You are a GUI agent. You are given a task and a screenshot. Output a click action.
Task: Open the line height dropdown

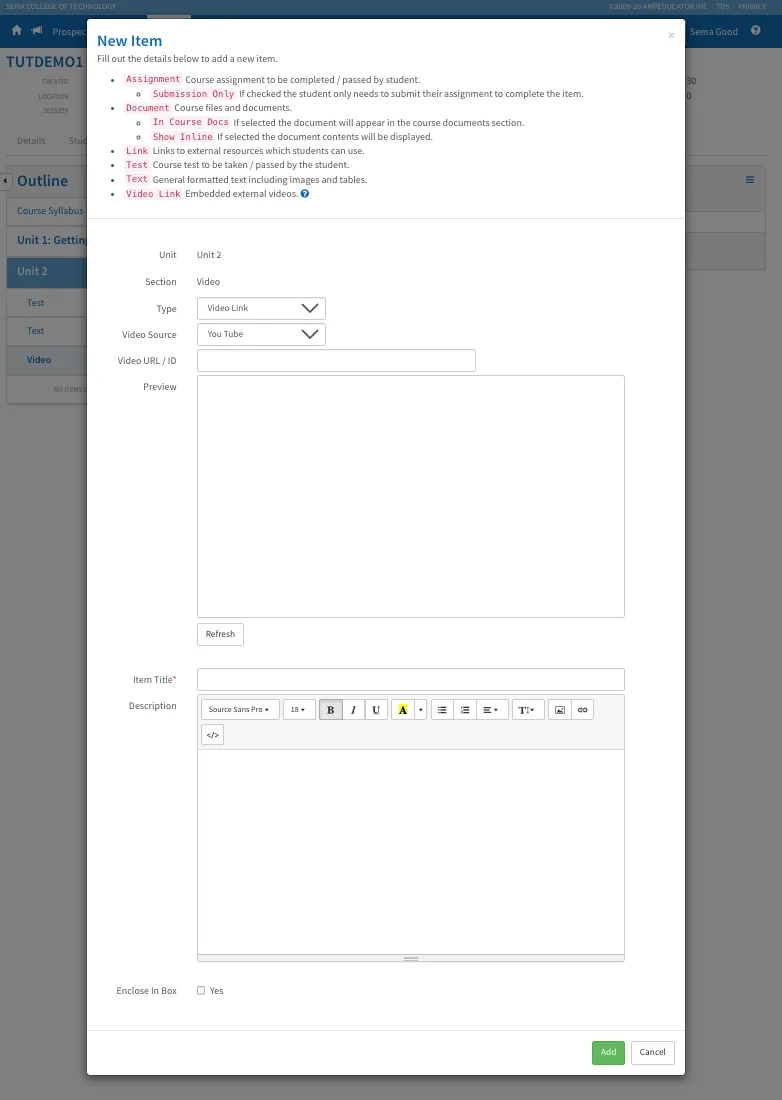tap(528, 710)
